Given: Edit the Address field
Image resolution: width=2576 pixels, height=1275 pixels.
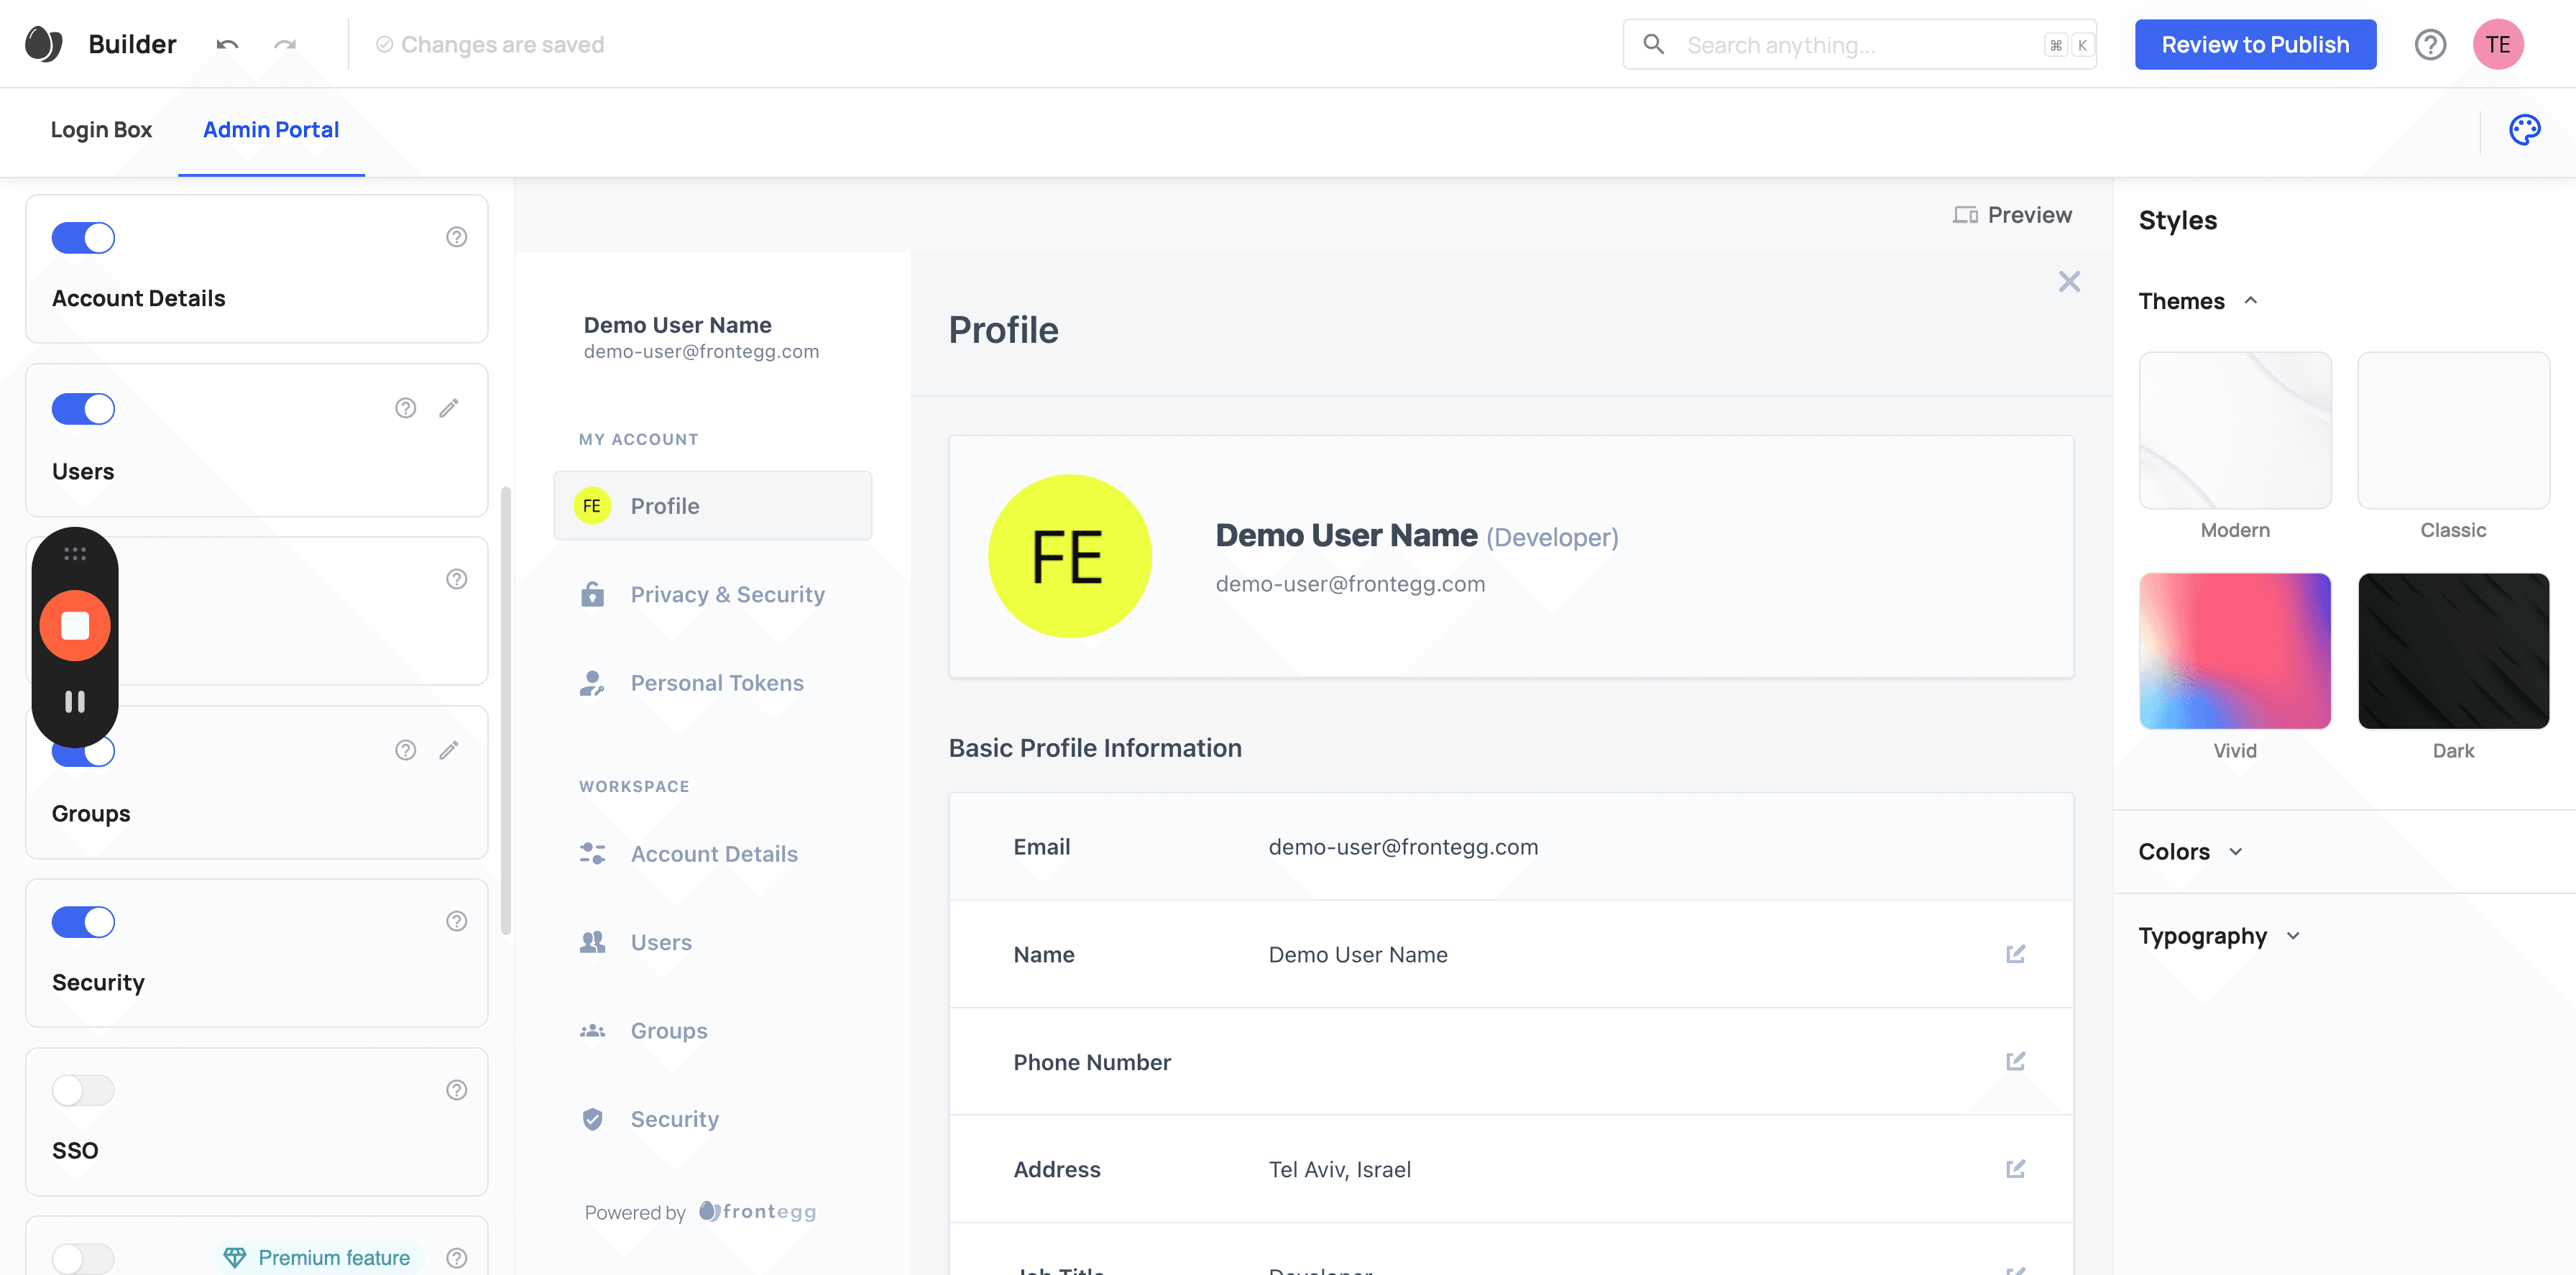Looking at the screenshot, I should (2015, 1169).
